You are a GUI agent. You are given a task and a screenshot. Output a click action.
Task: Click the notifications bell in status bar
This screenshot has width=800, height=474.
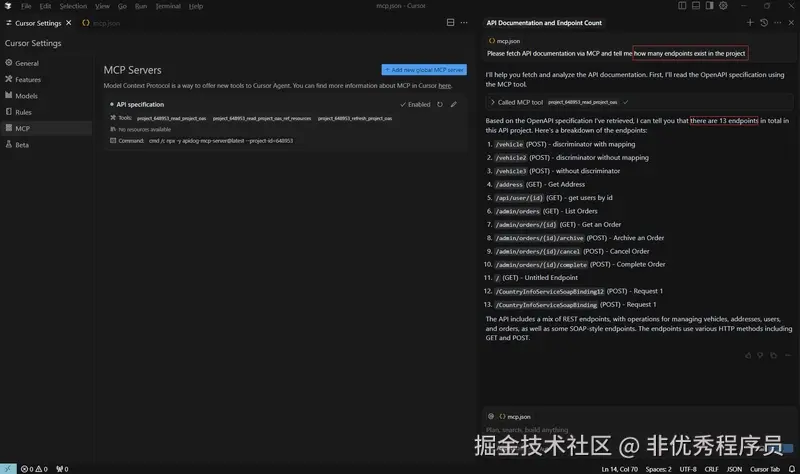(792, 469)
